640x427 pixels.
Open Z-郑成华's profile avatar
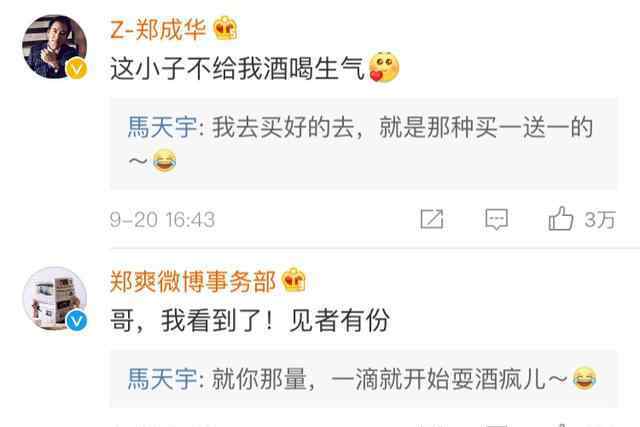point(54,47)
